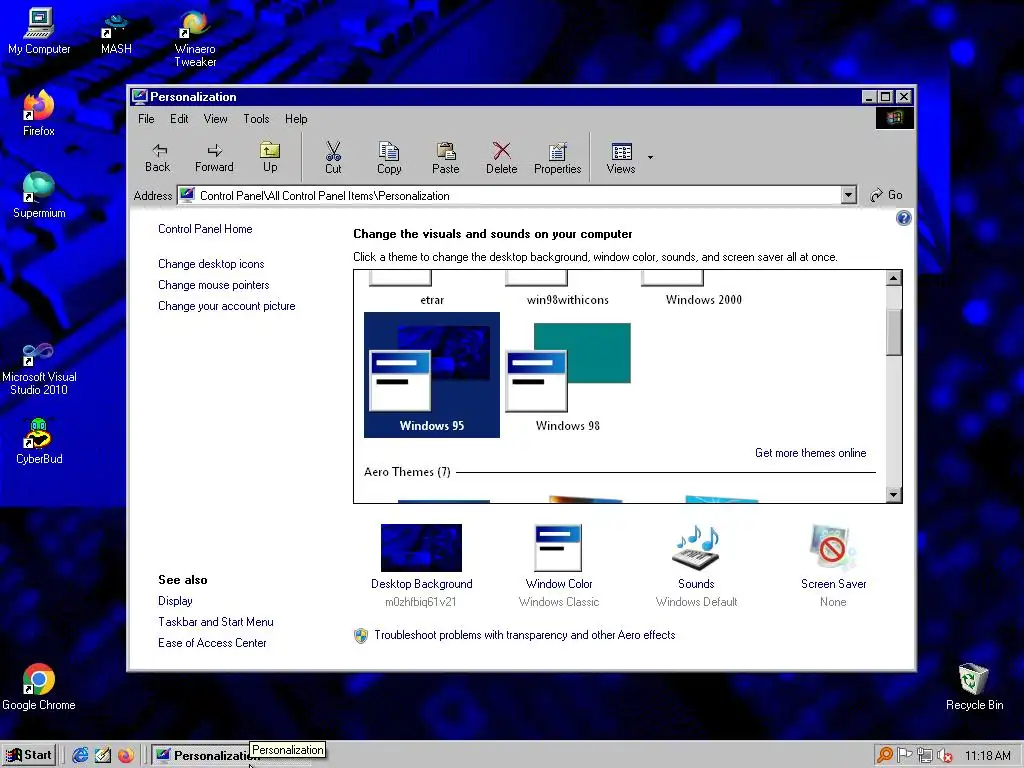
Task: Launch Internet Explorer from quick launch
Action: pos(80,756)
